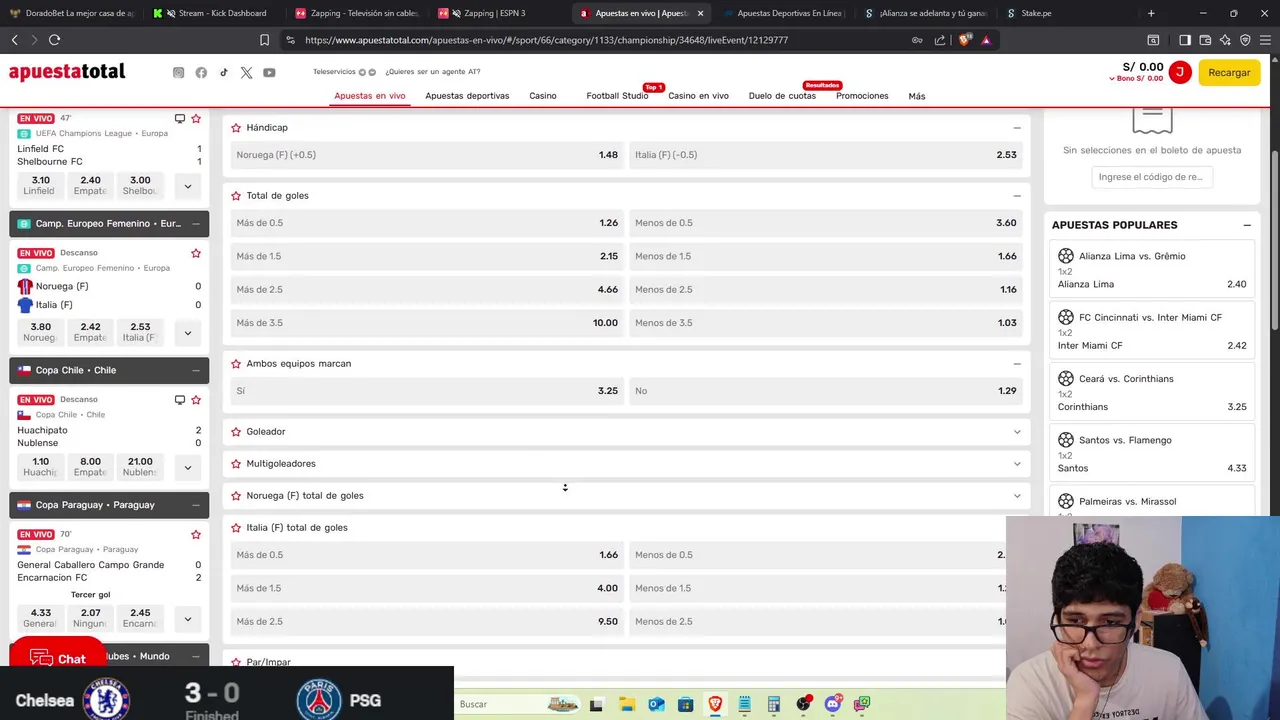Open the apuestatotal Facebook icon
The width and height of the screenshot is (1280, 720).
tap(201, 73)
